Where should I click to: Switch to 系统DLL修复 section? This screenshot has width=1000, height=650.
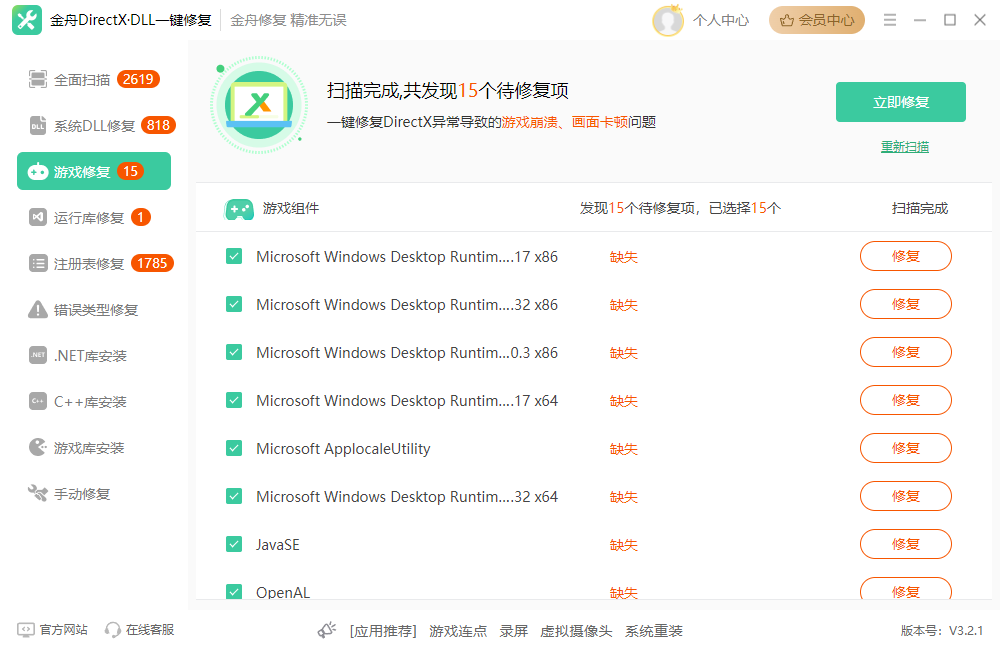[x=94, y=126]
